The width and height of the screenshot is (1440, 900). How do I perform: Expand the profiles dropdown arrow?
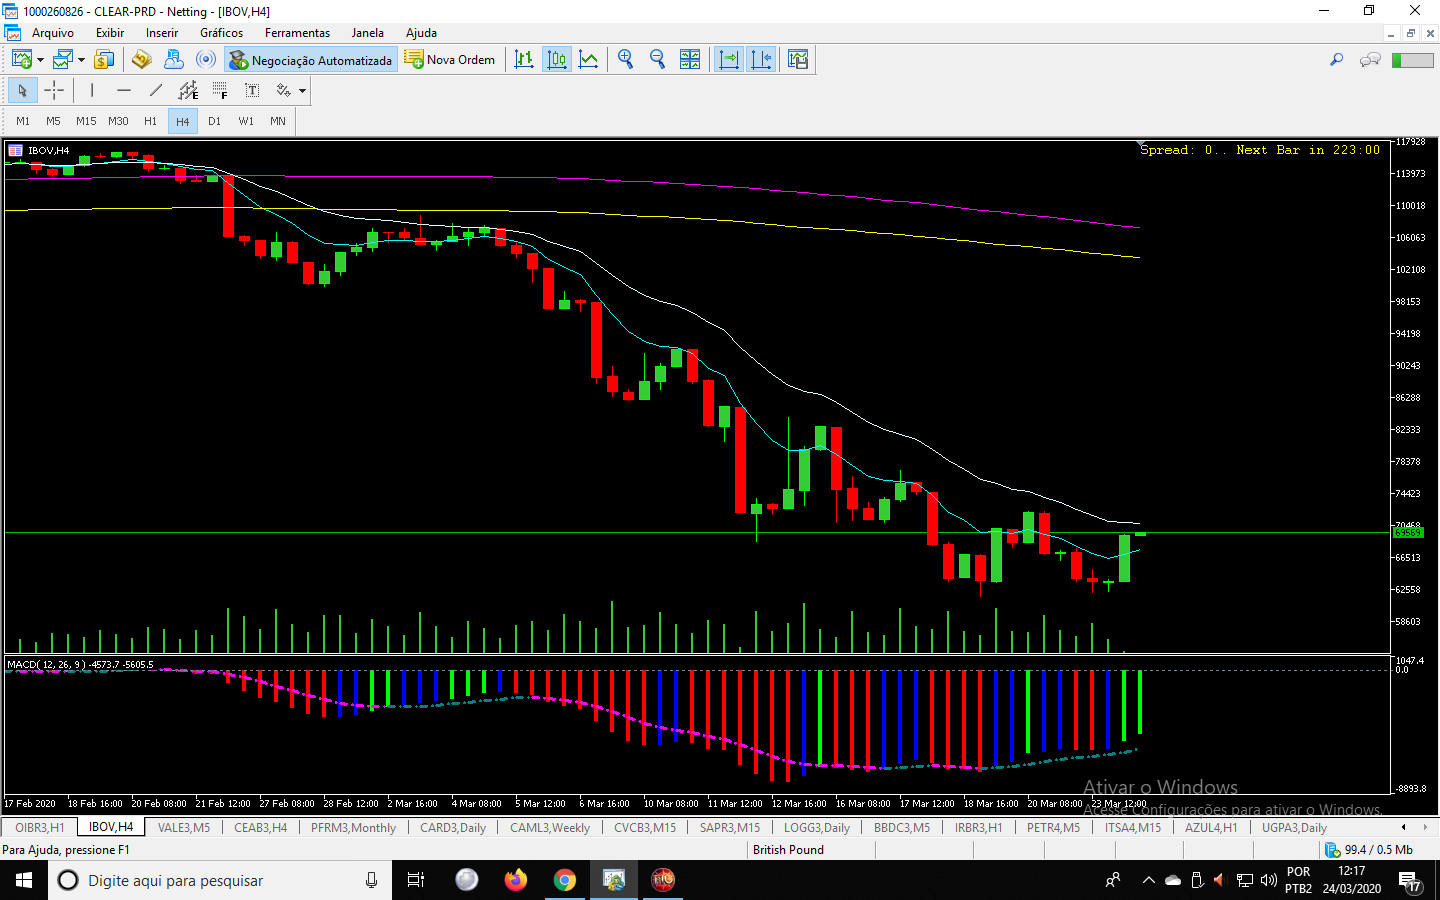point(81,60)
